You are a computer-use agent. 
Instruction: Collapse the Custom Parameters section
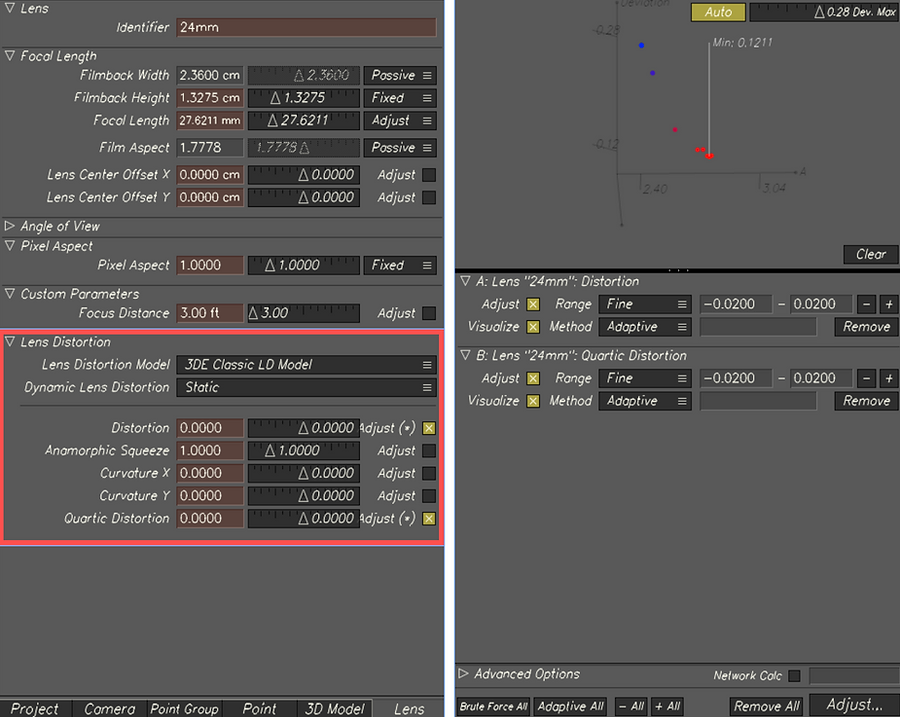10,293
